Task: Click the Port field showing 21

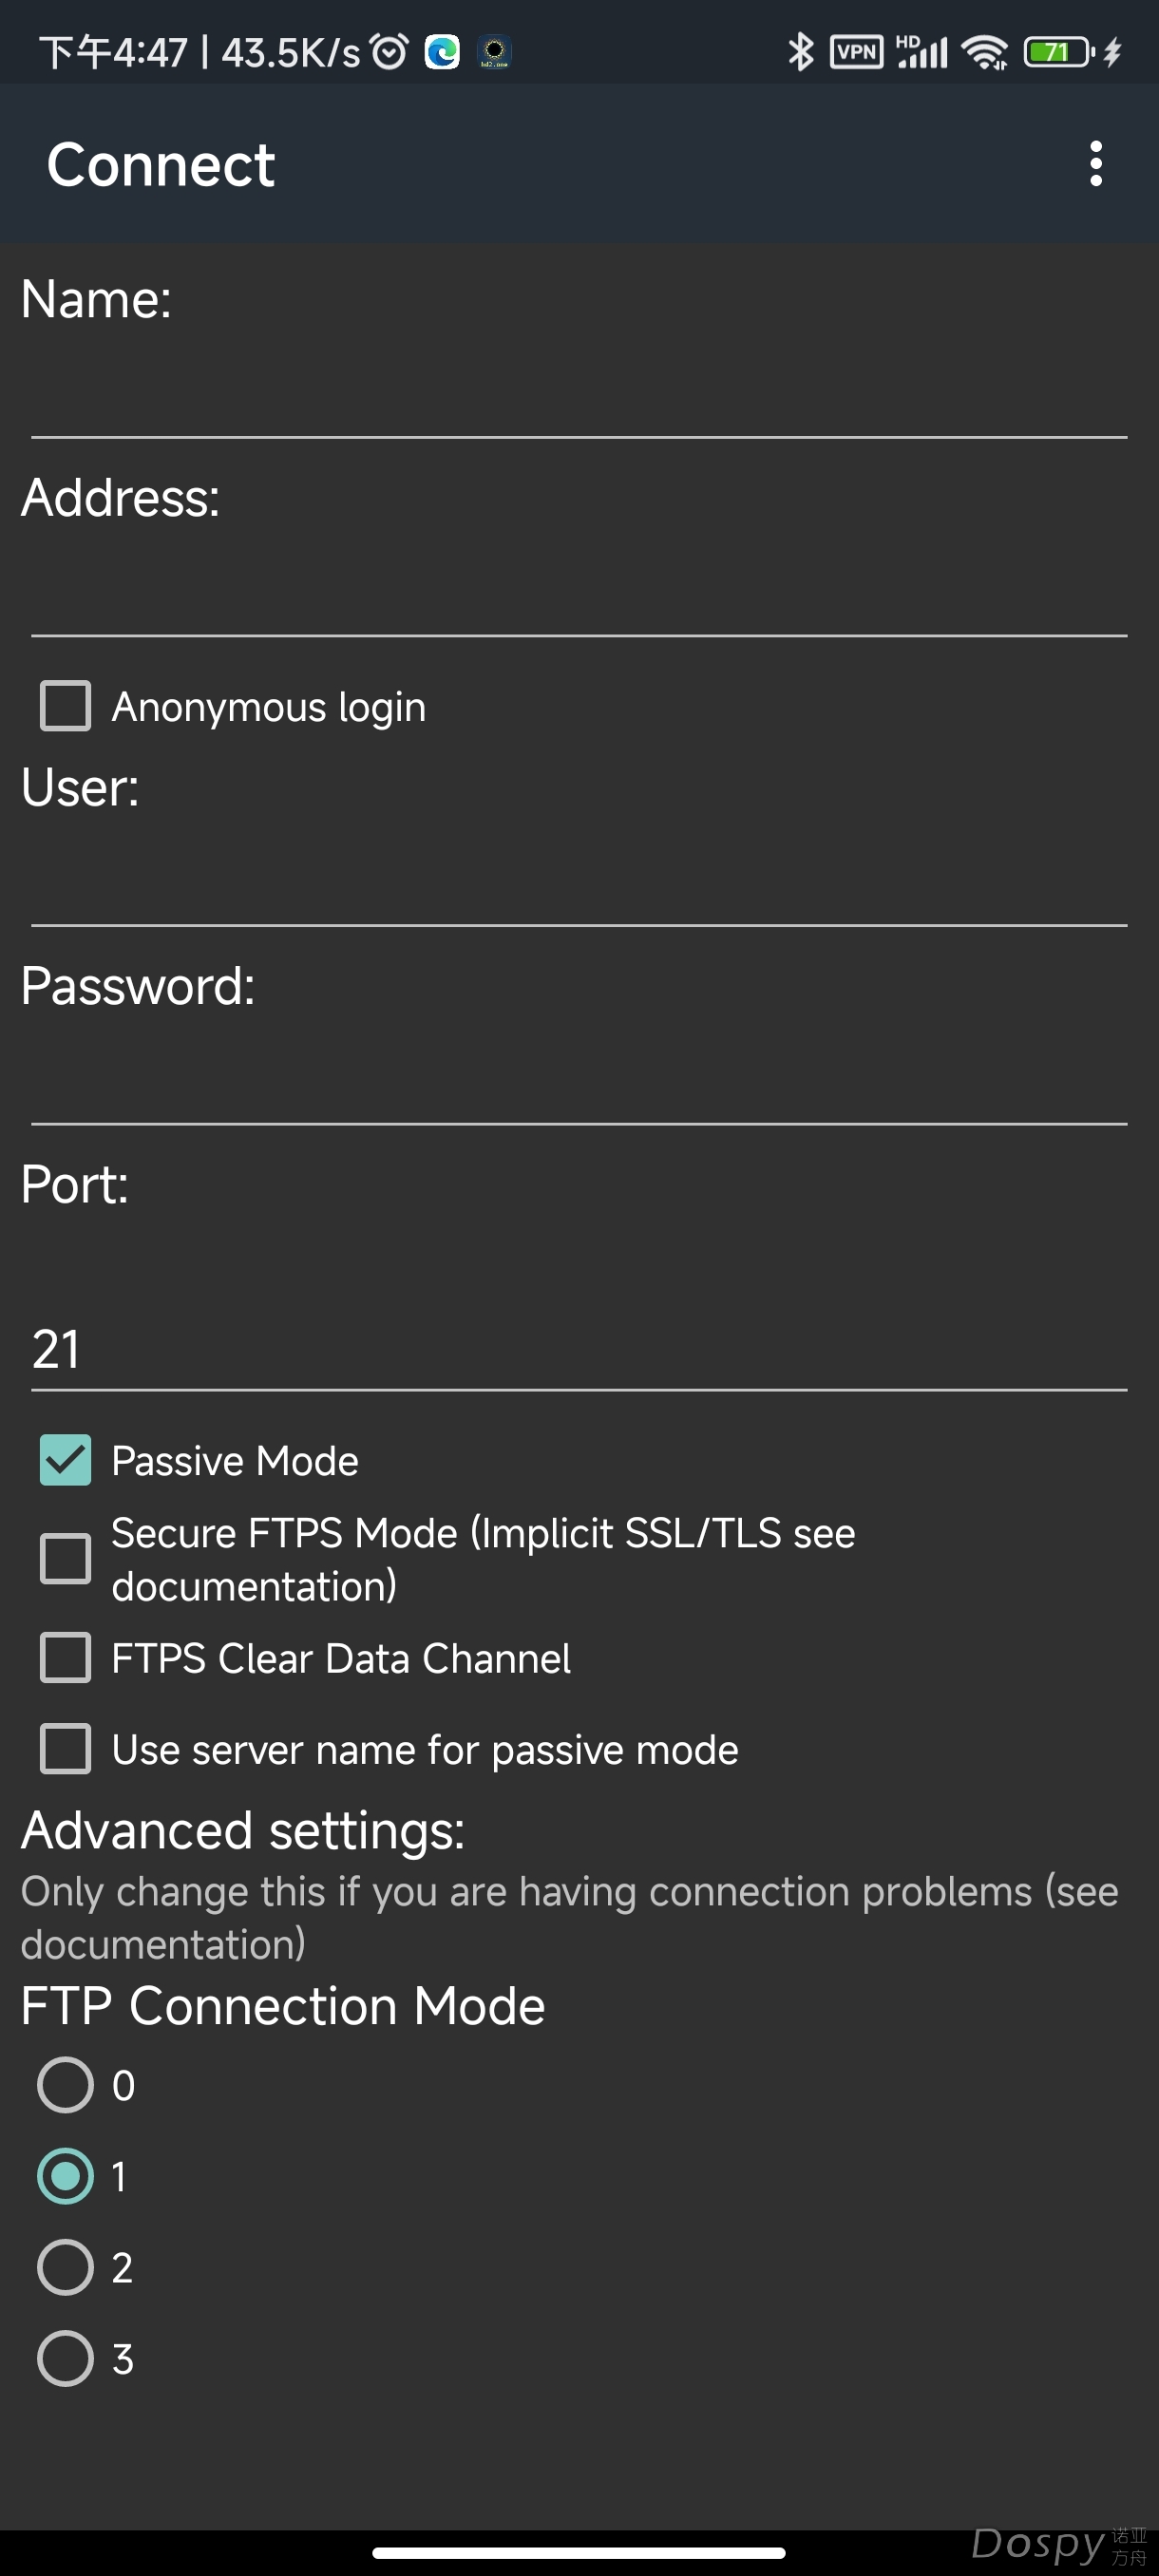Action: pyautogui.click(x=578, y=1348)
